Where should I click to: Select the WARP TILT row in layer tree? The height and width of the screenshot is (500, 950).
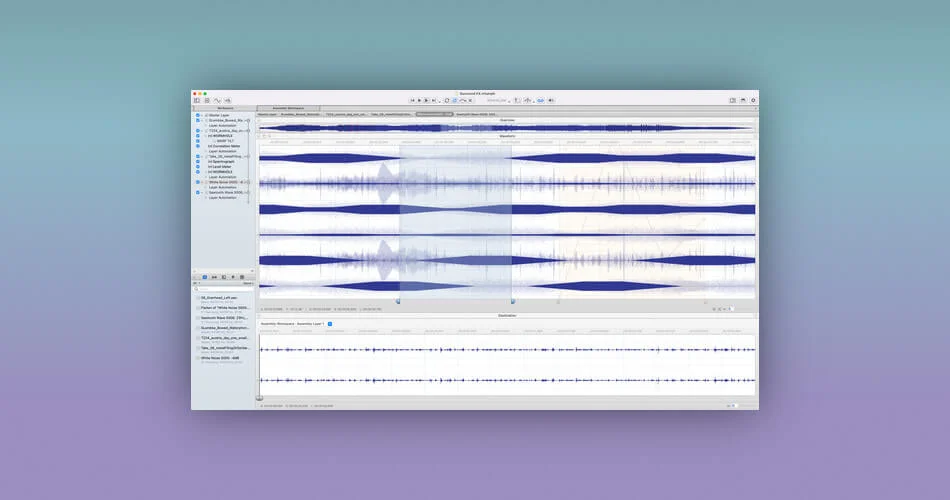click(225, 141)
